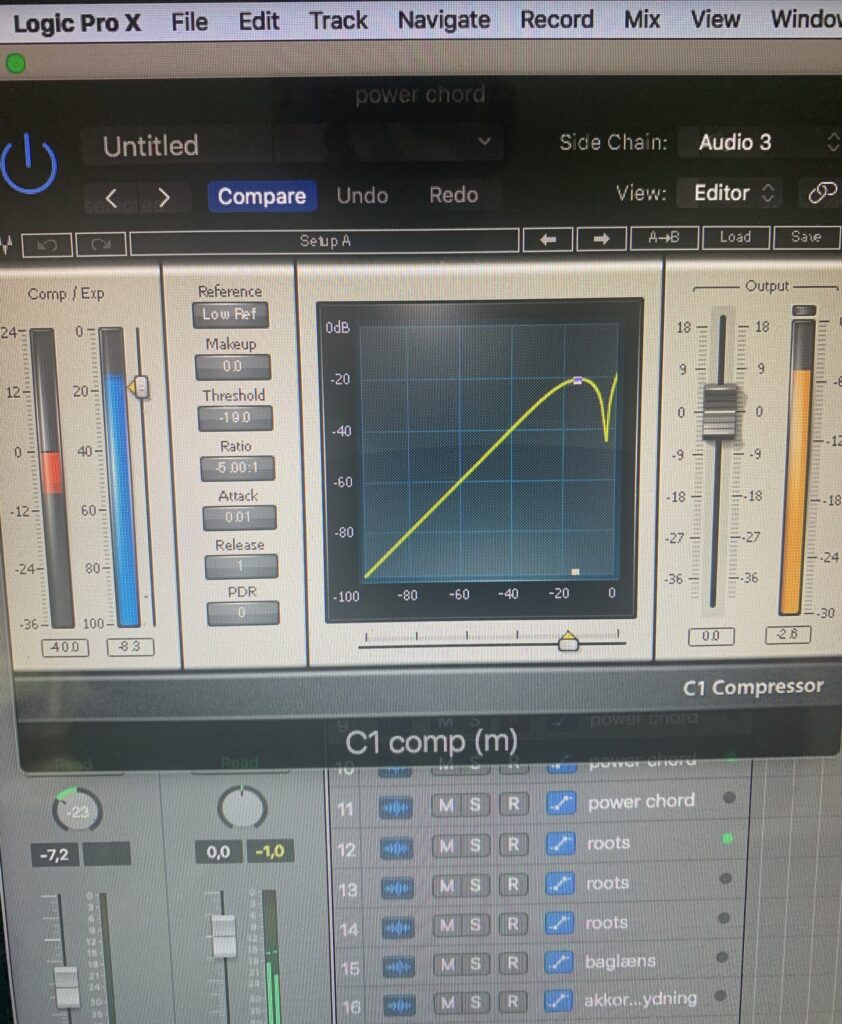This screenshot has height=1024, width=842.
Task: Go to next preset with the right chevron
Action: (164, 197)
